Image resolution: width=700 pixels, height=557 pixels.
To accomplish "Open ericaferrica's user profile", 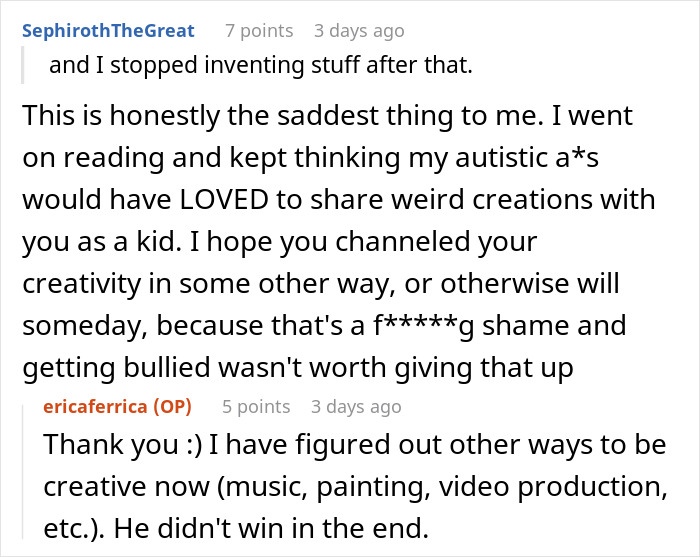I will (x=111, y=406).
